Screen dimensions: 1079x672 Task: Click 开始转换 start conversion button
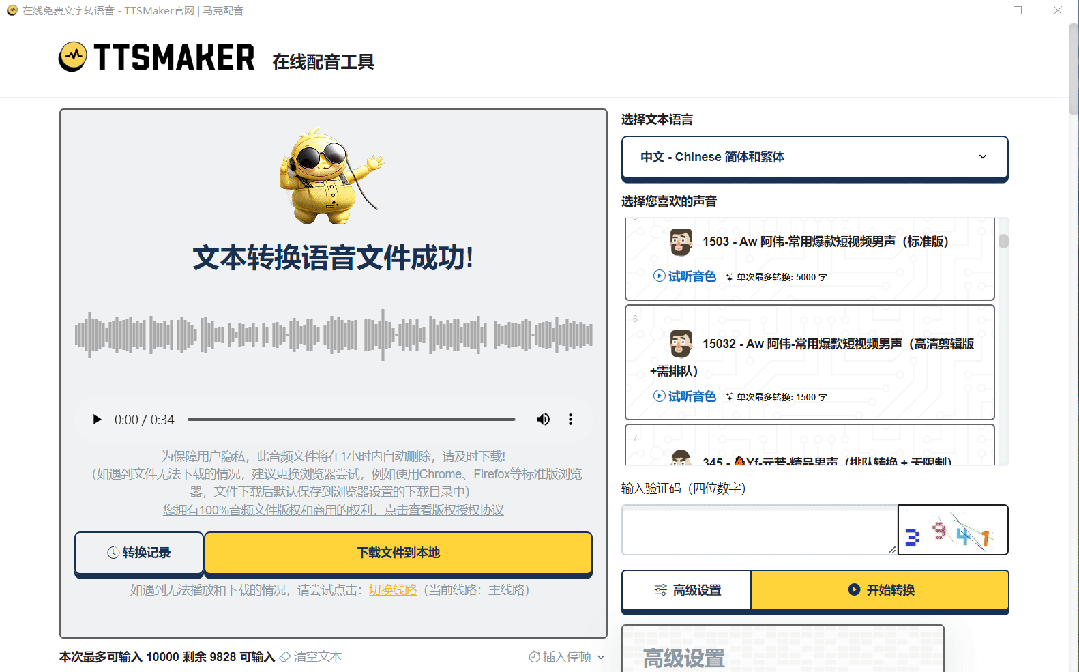click(879, 590)
